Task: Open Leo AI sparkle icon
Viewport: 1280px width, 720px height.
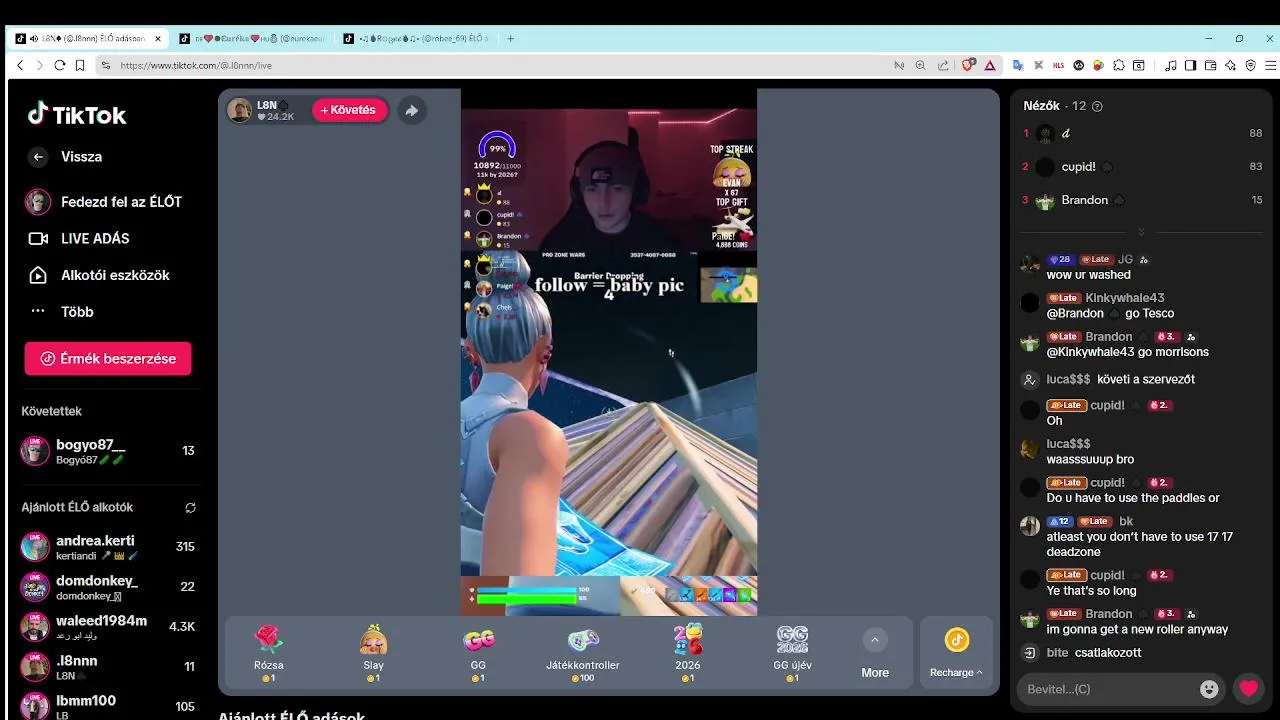Action: pos(1230,65)
